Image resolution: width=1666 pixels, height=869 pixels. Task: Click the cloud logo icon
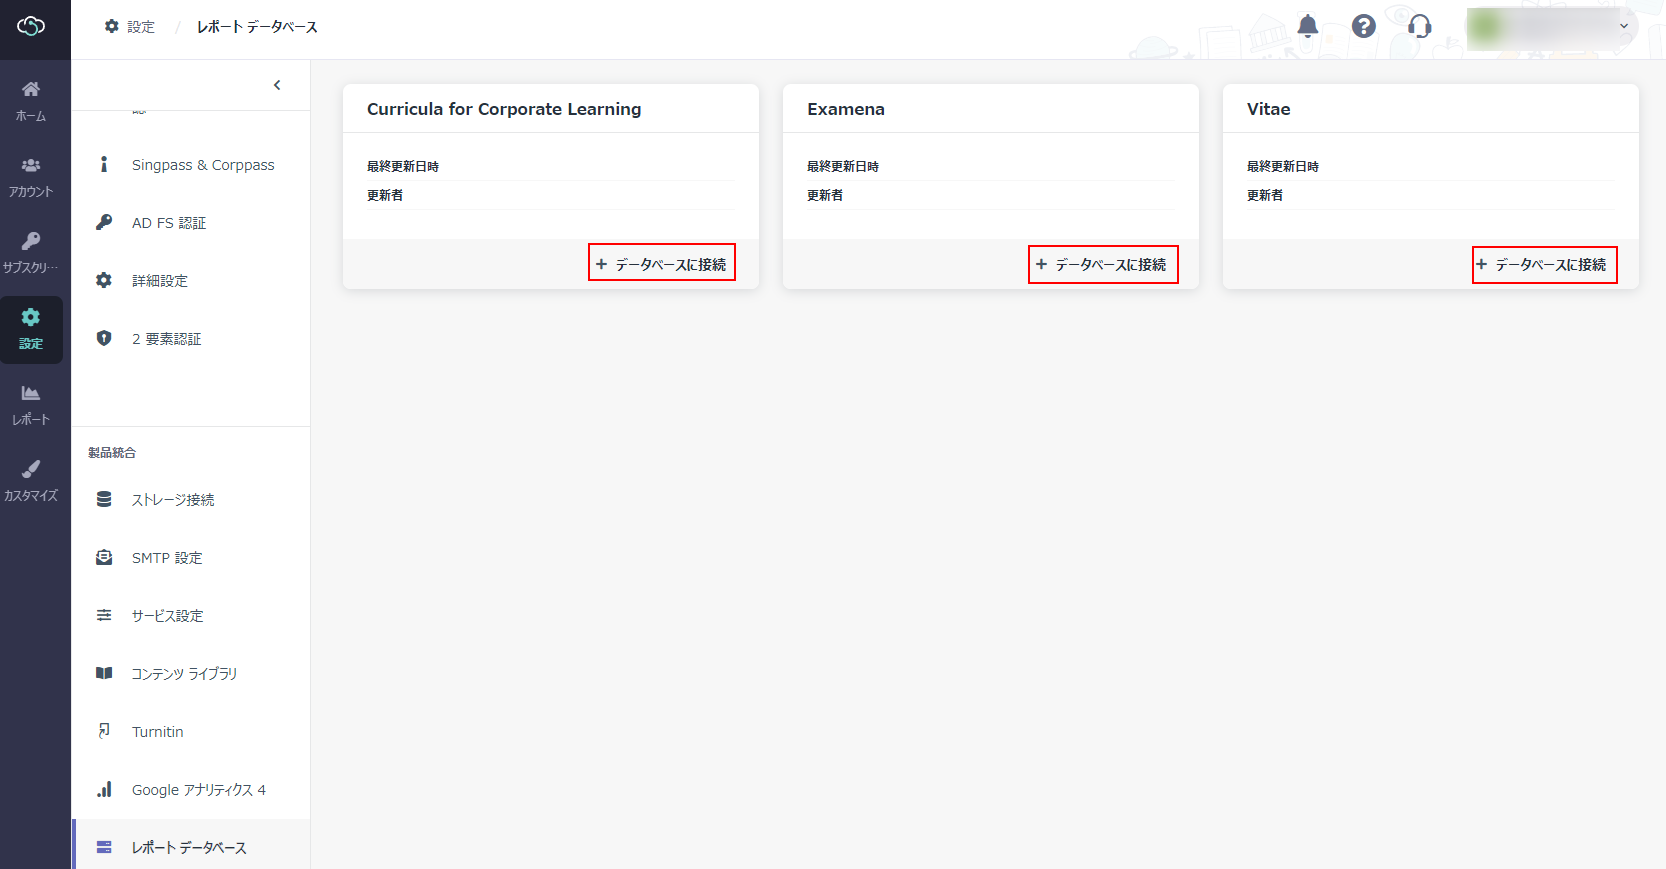point(31,26)
